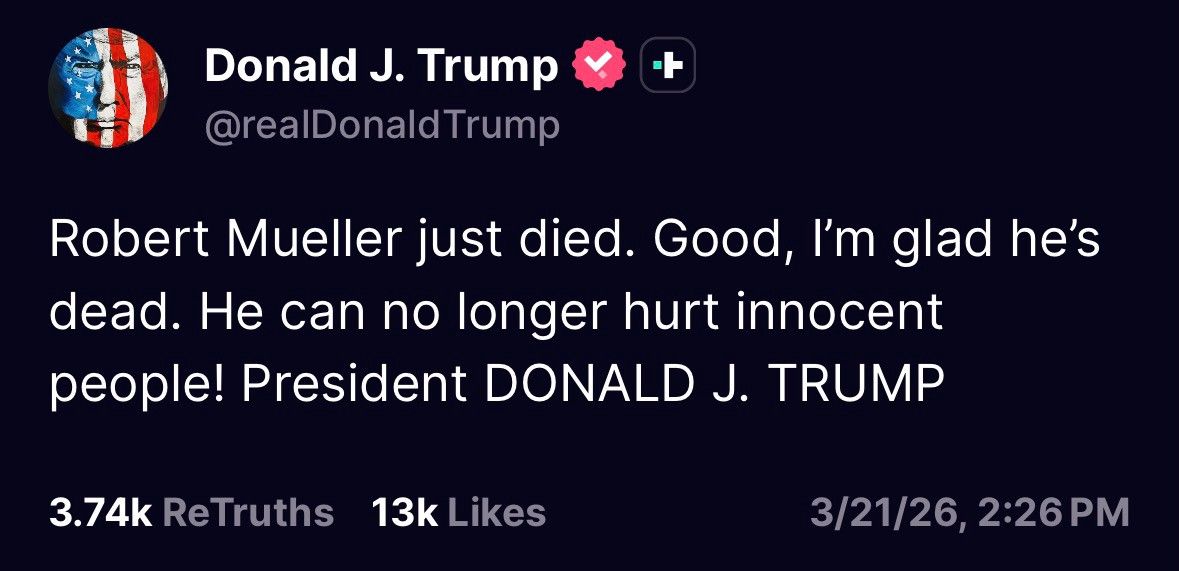Open the Donald J. Trump display name

381,66
